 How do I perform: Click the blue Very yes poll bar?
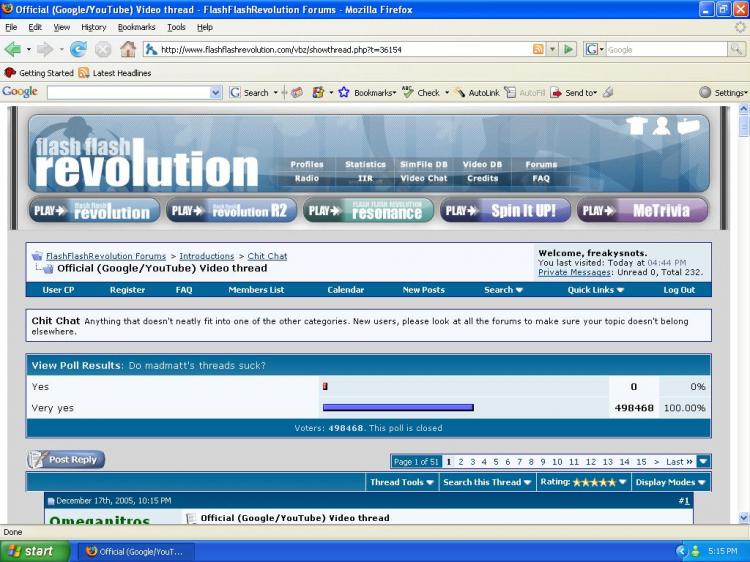(398, 408)
